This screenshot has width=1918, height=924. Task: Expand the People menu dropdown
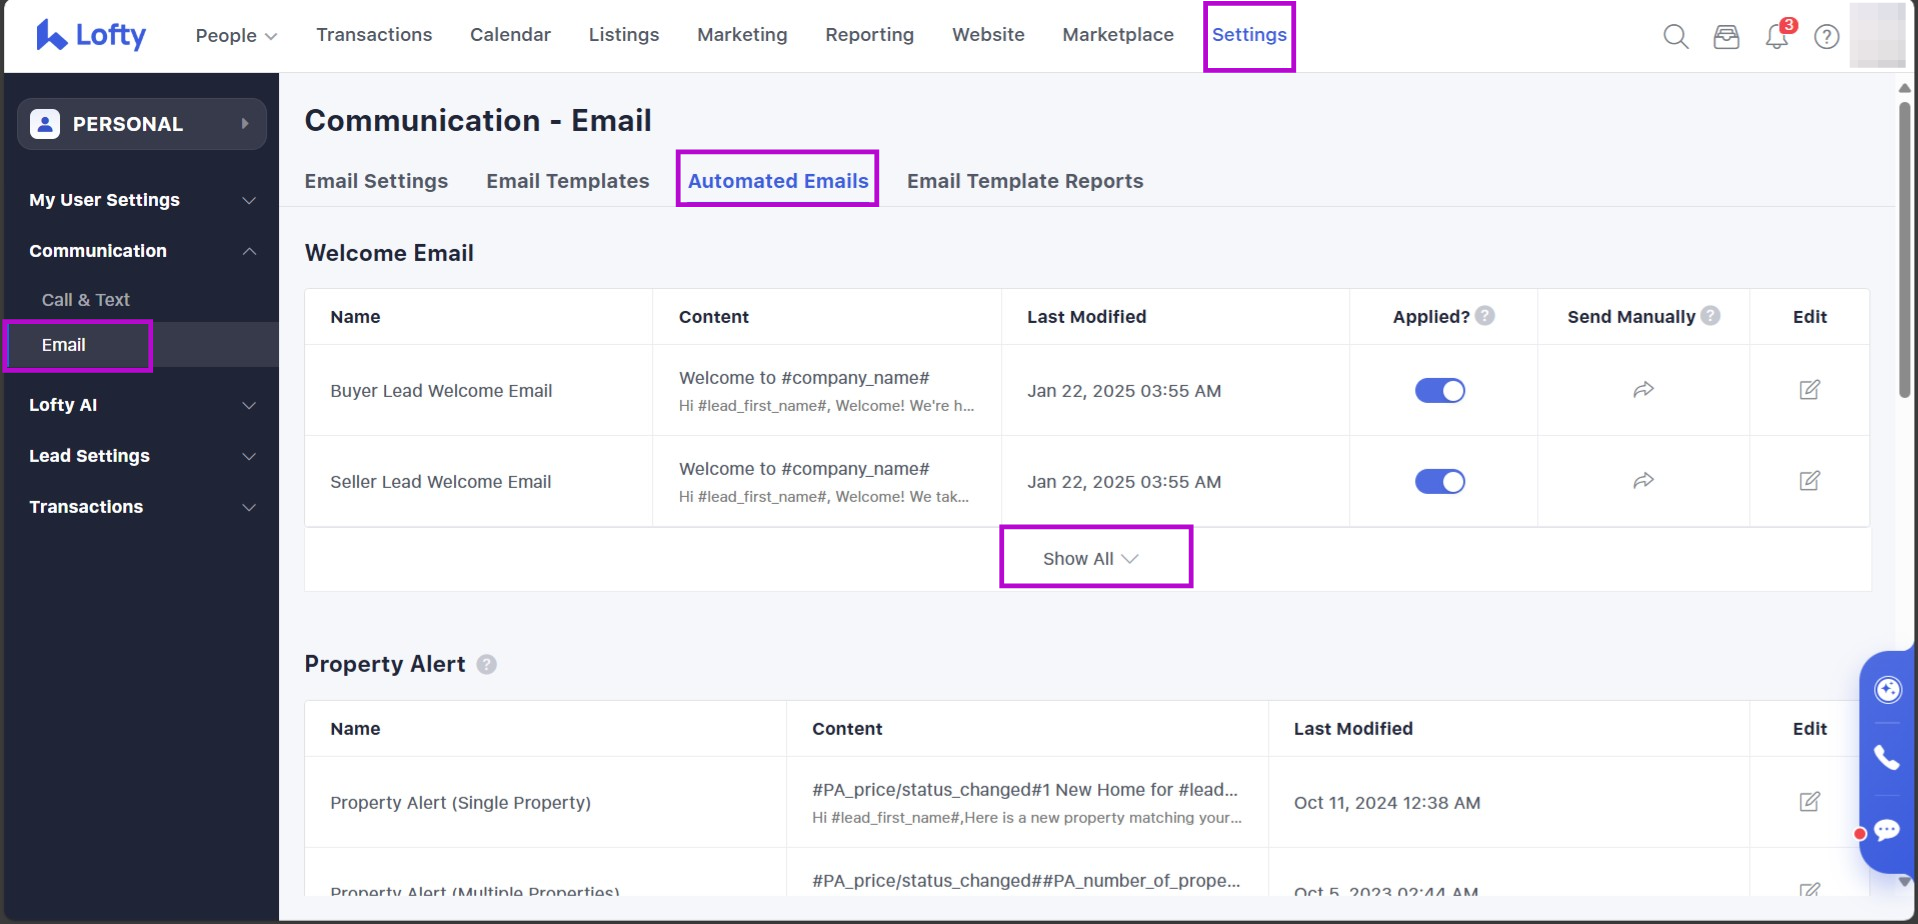[236, 35]
